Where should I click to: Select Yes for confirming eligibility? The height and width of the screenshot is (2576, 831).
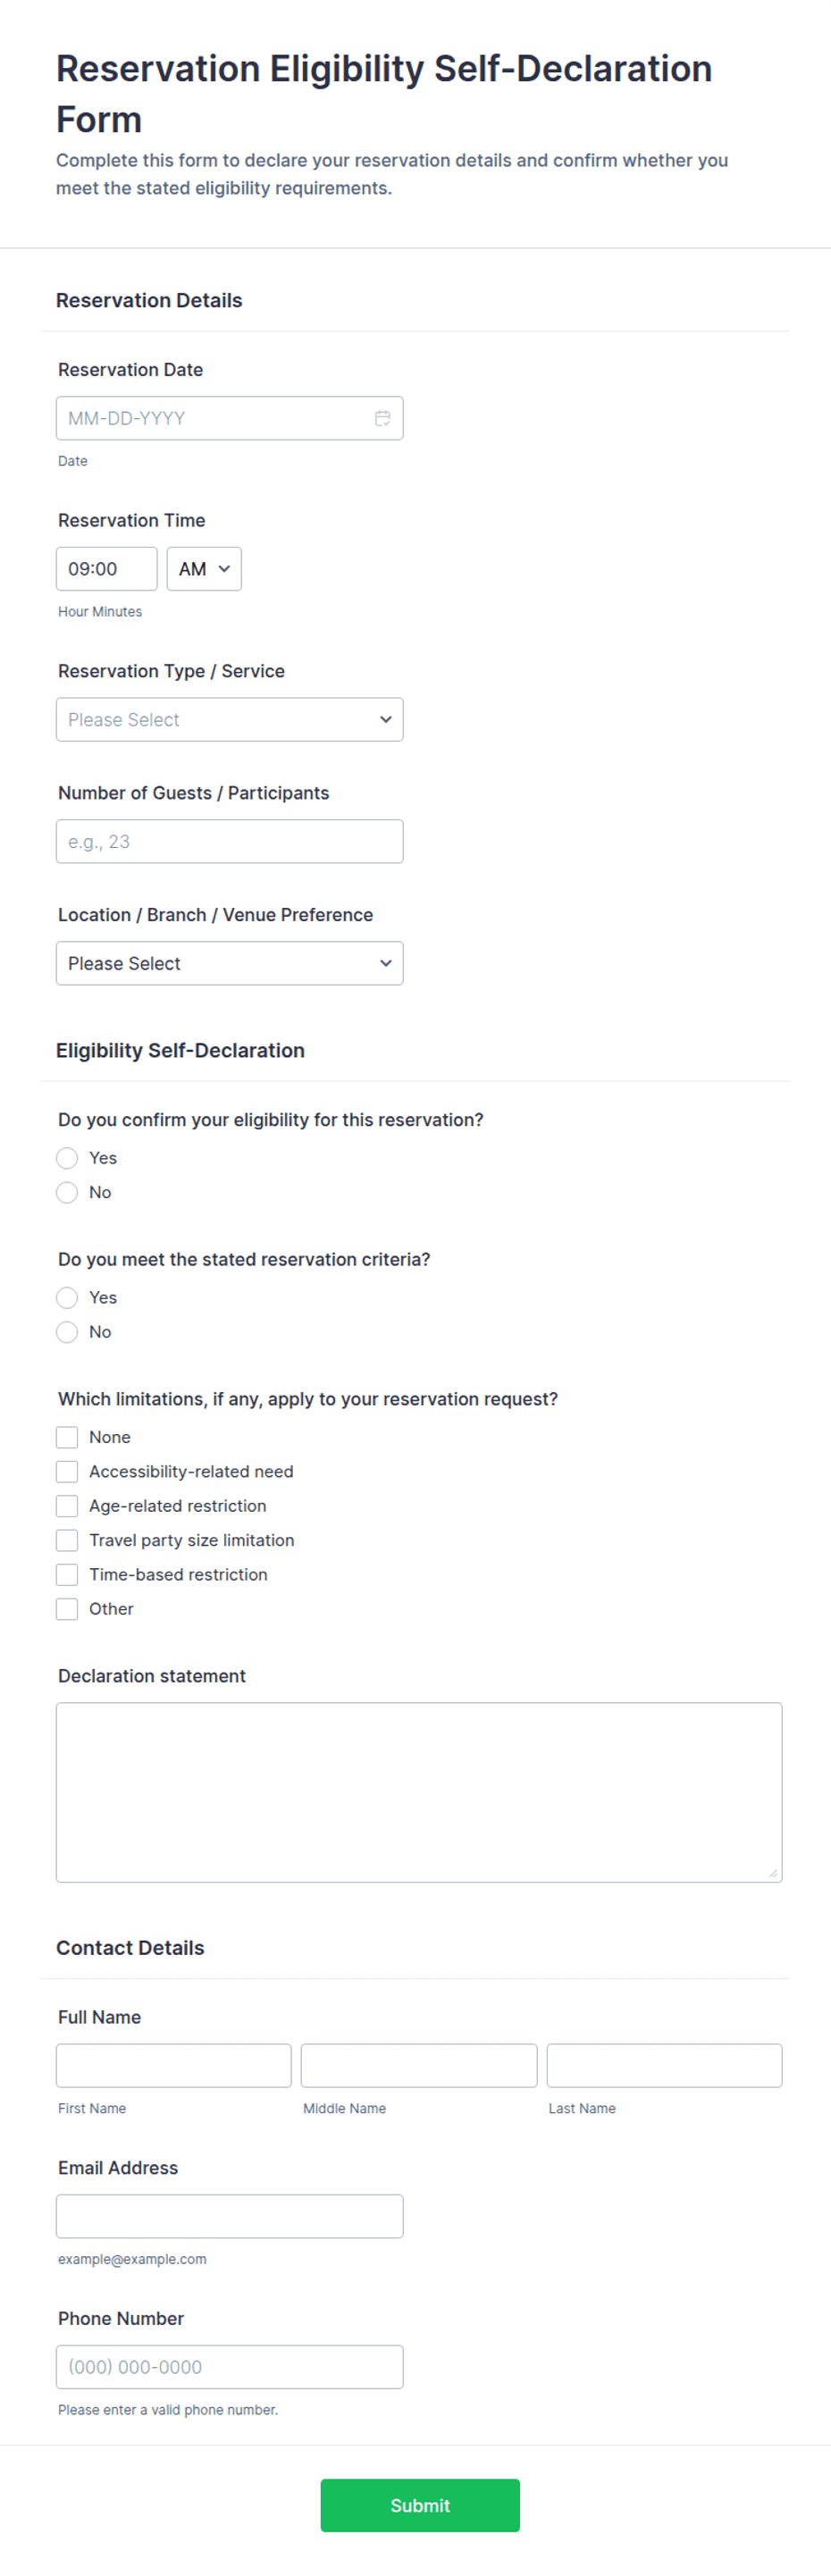click(x=67, y=1158)
